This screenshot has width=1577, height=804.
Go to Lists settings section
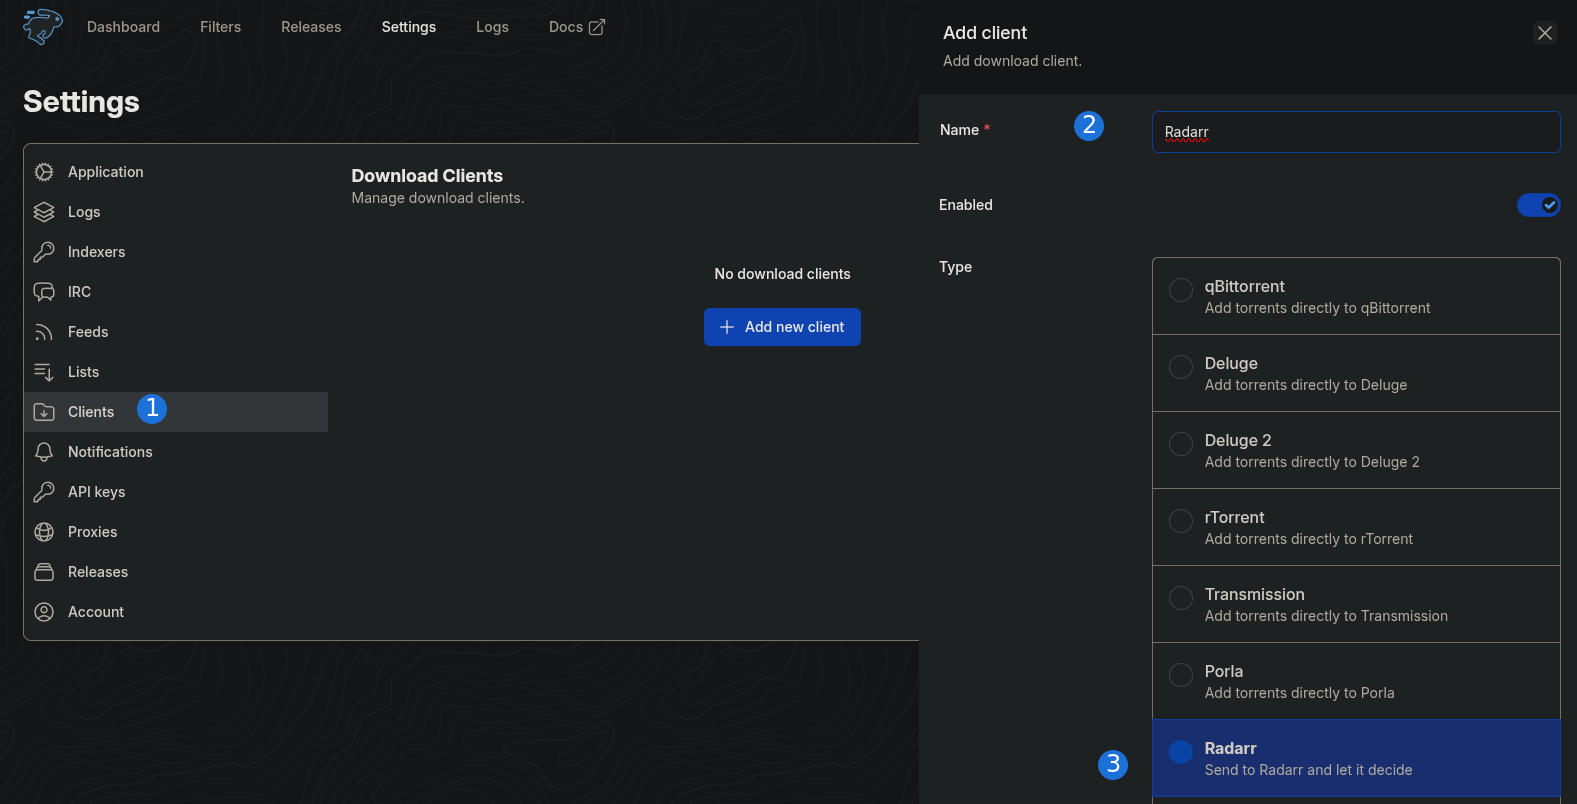click(176, 372)
